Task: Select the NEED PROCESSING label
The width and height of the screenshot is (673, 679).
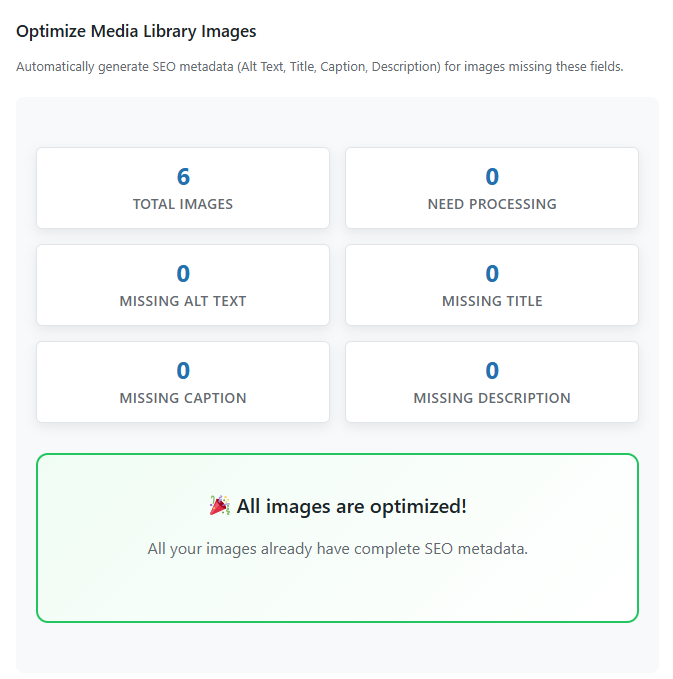Action: pos(492,204)
